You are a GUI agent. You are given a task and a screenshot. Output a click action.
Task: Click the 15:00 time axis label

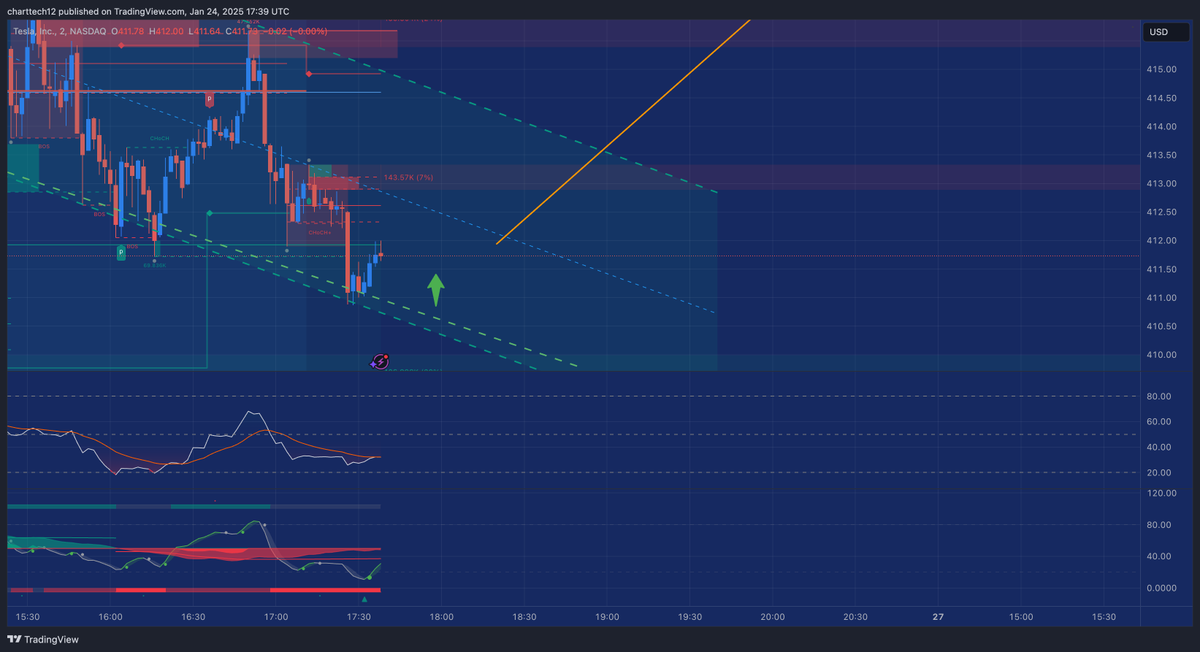1021,617
